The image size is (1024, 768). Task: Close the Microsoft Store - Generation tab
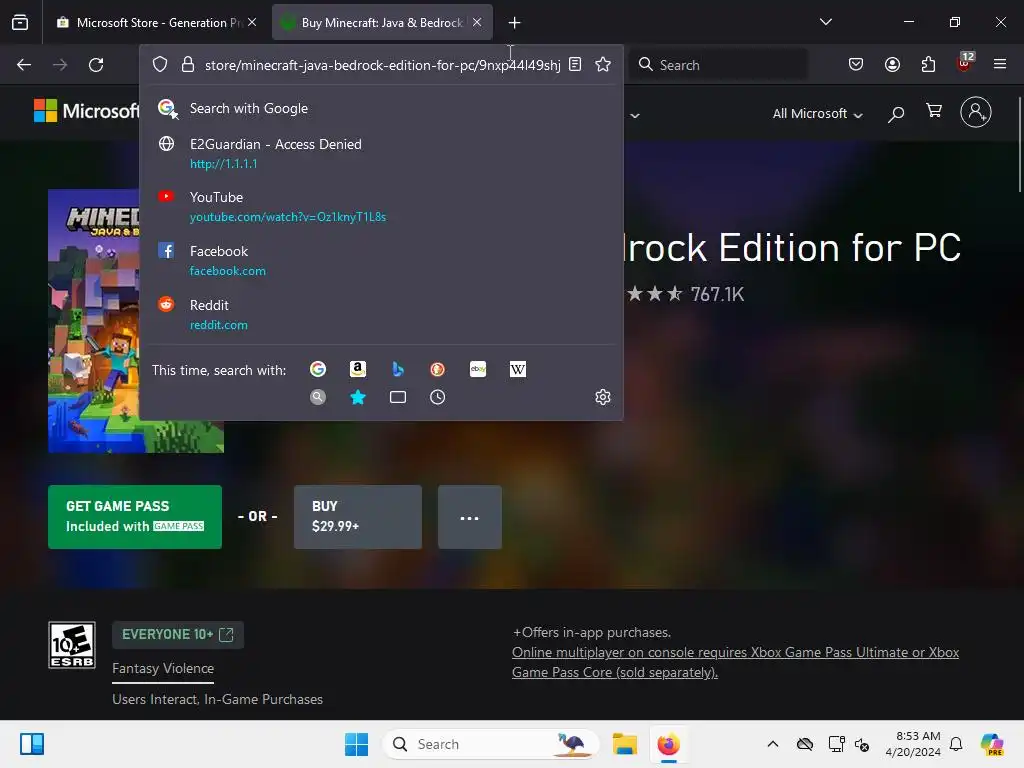pyautogui.click(x=252, y=22)
